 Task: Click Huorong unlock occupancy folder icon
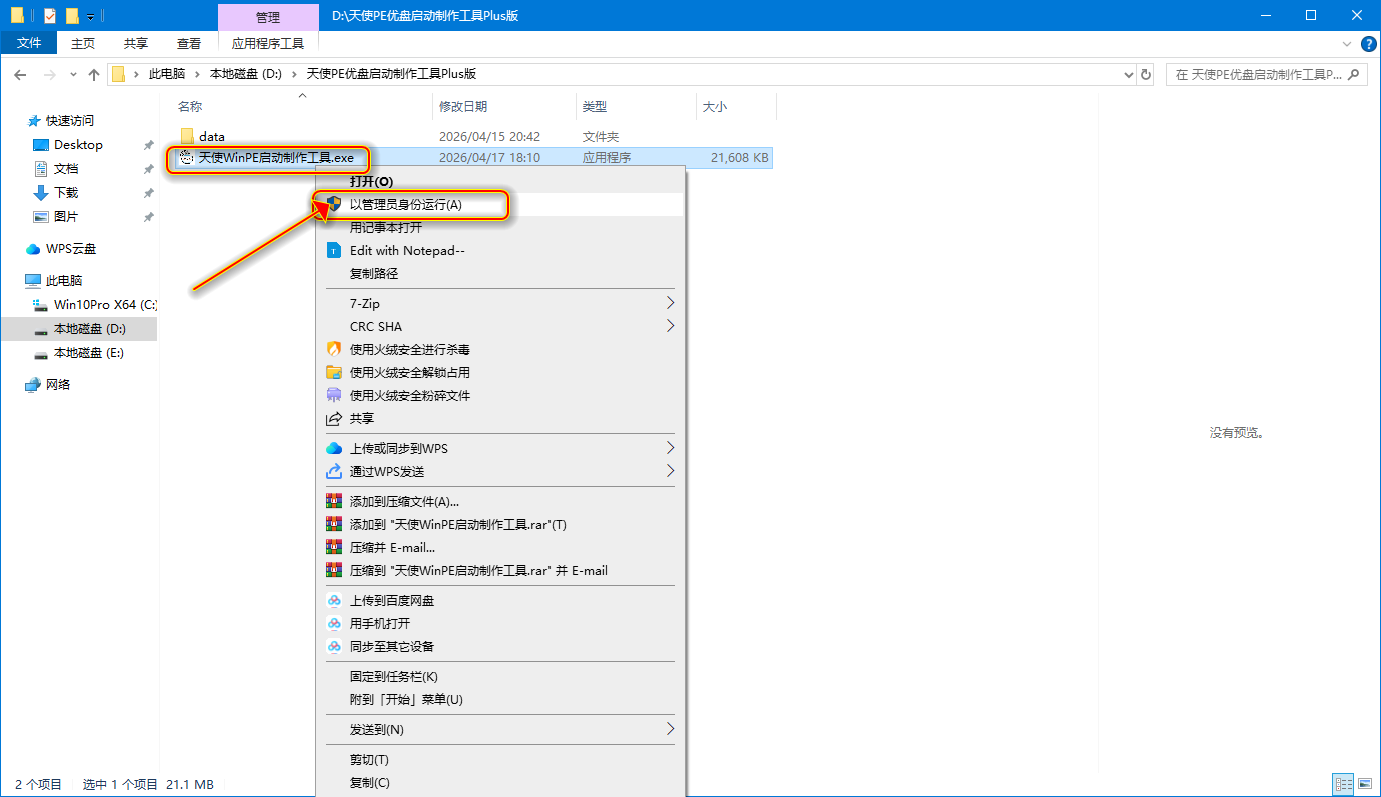pyautogui.click(x=334, y=372)
